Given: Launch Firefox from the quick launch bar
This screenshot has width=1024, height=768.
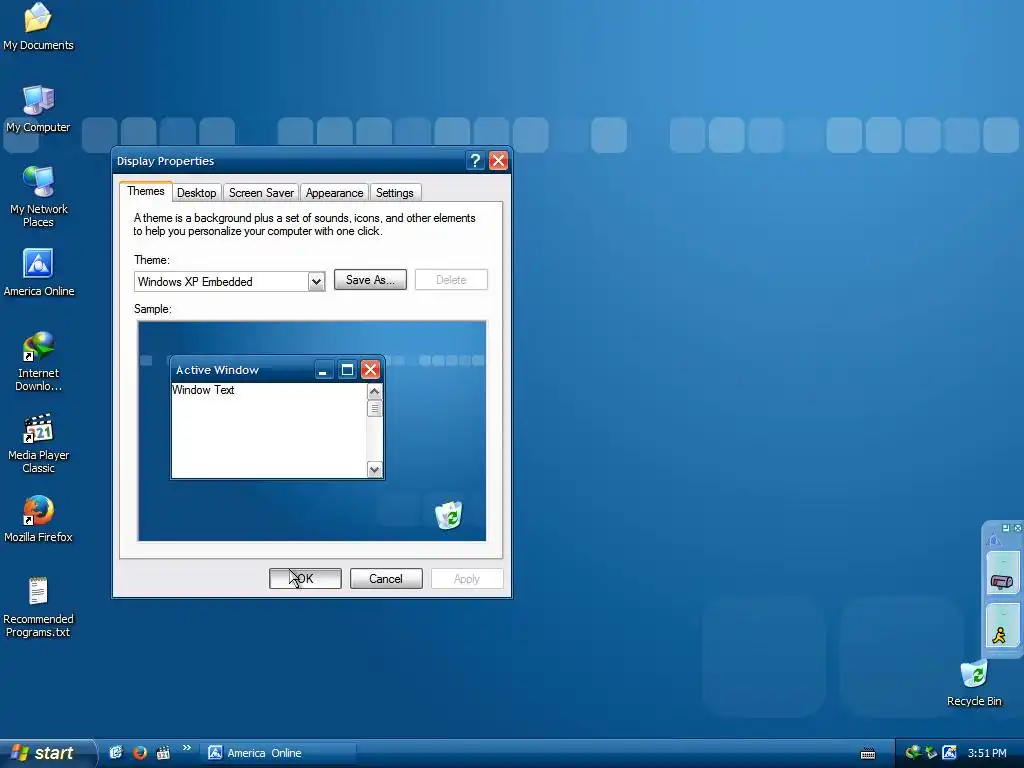Looking at the screenshot, I should pos(140,752).
